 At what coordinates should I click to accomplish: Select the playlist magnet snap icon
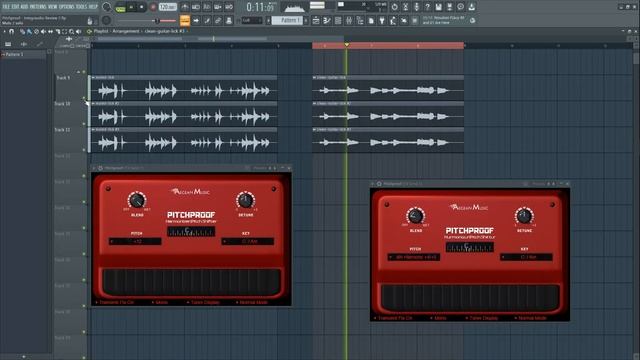pyautogui.click(x=11, y=31)
